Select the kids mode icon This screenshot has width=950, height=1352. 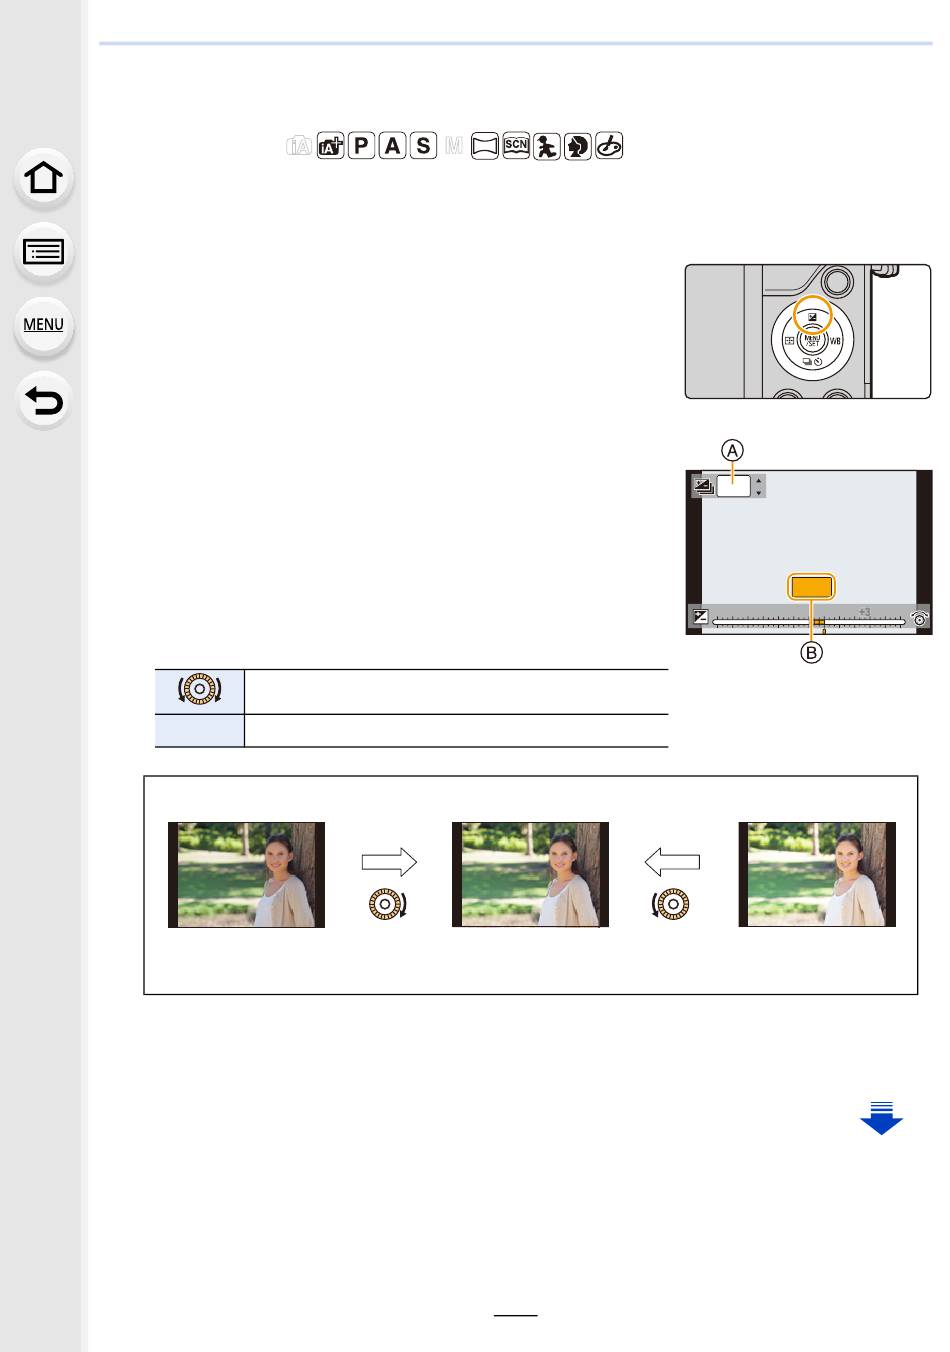click(547, 146)
